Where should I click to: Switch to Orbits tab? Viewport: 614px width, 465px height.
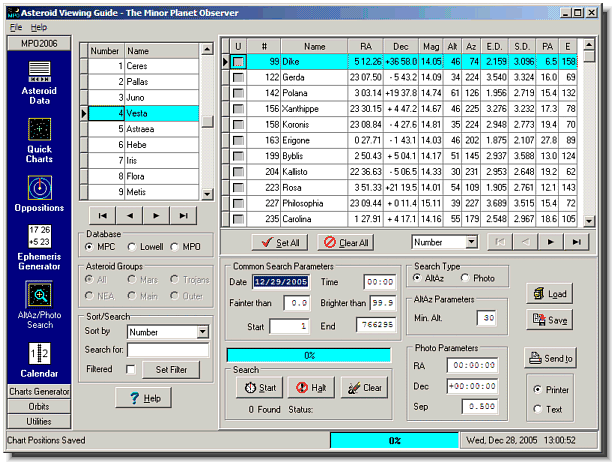(x=39, y=407)
